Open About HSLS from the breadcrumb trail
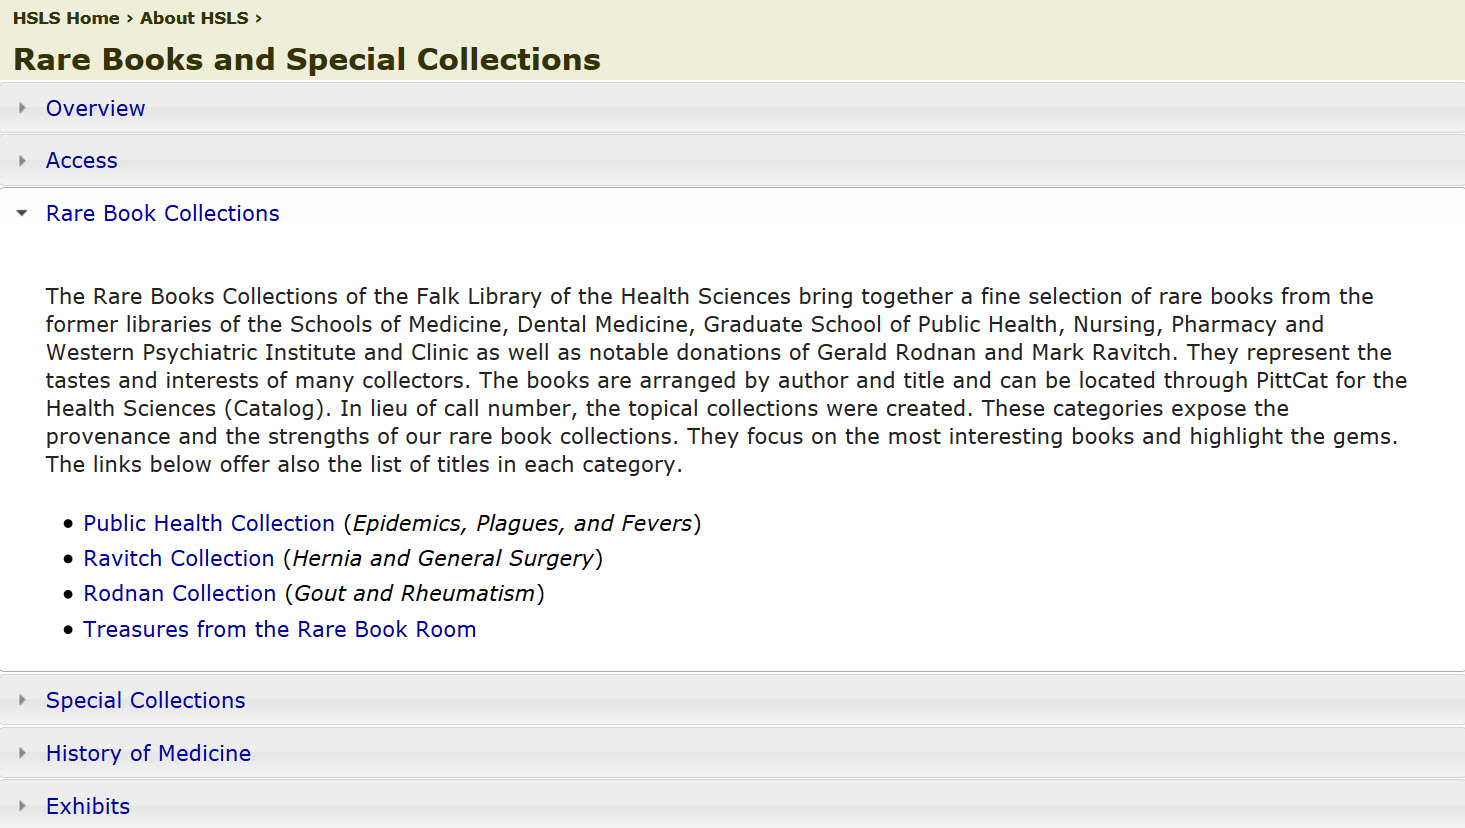This screenshot has width=1465, height=828. pyautogui.click(x=193, y=17)
